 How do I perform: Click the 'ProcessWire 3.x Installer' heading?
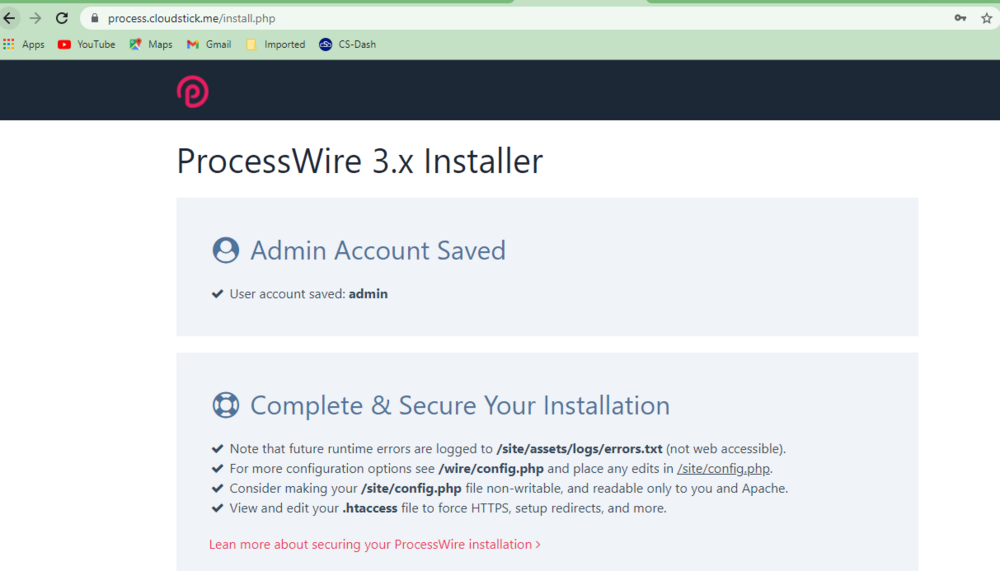pos(360,161)
